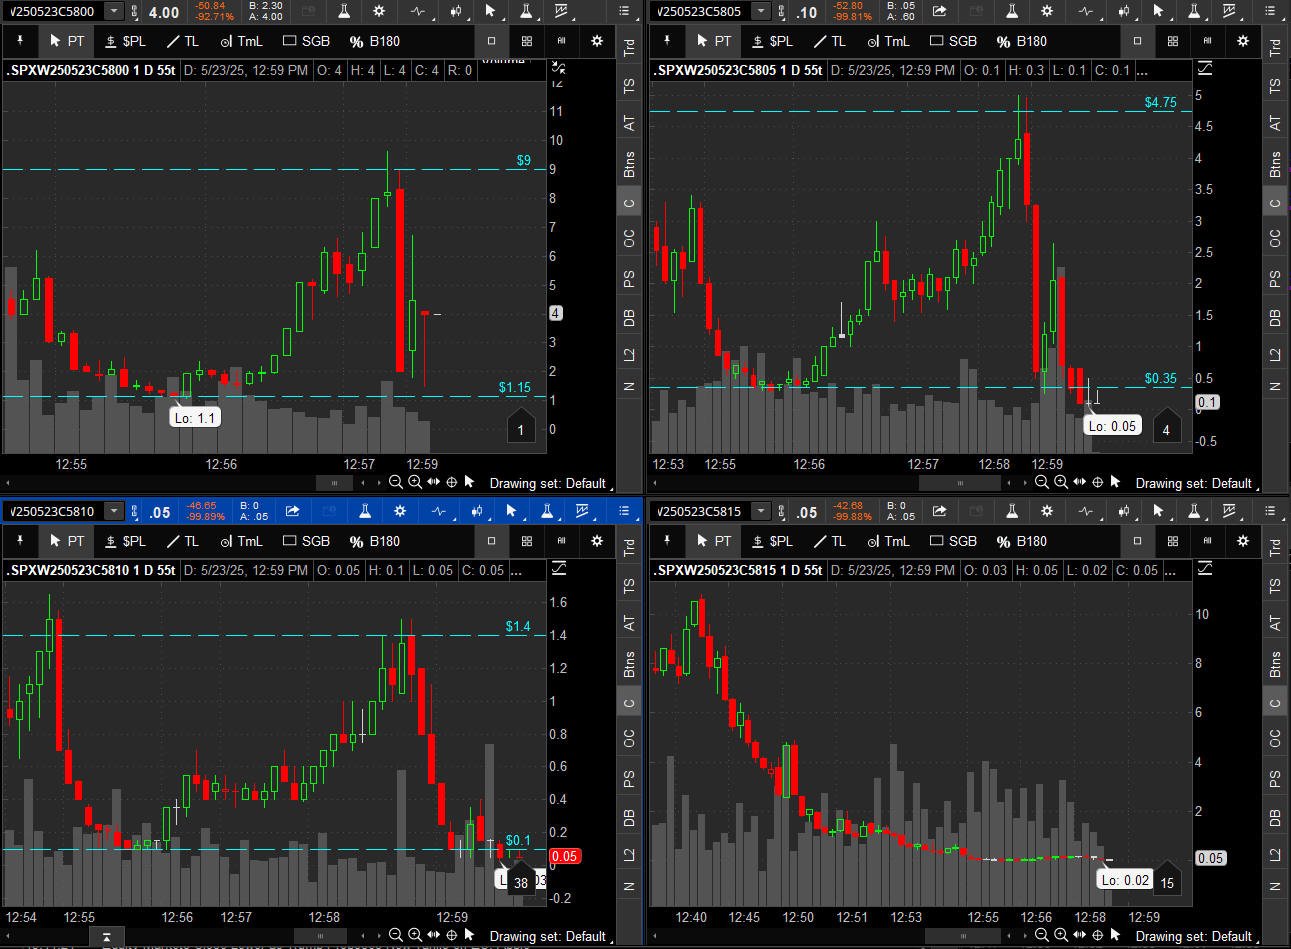Click the TmL button in C5815 chart

point(887,541)
